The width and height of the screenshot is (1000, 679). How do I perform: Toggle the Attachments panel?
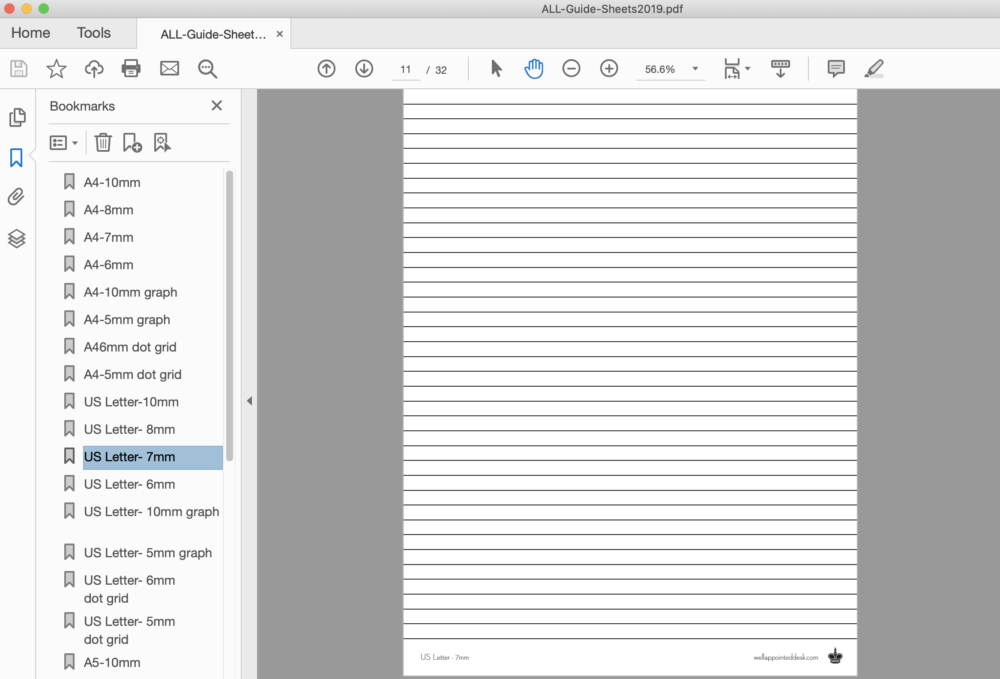pyautogui.click(x=16, y=197)
